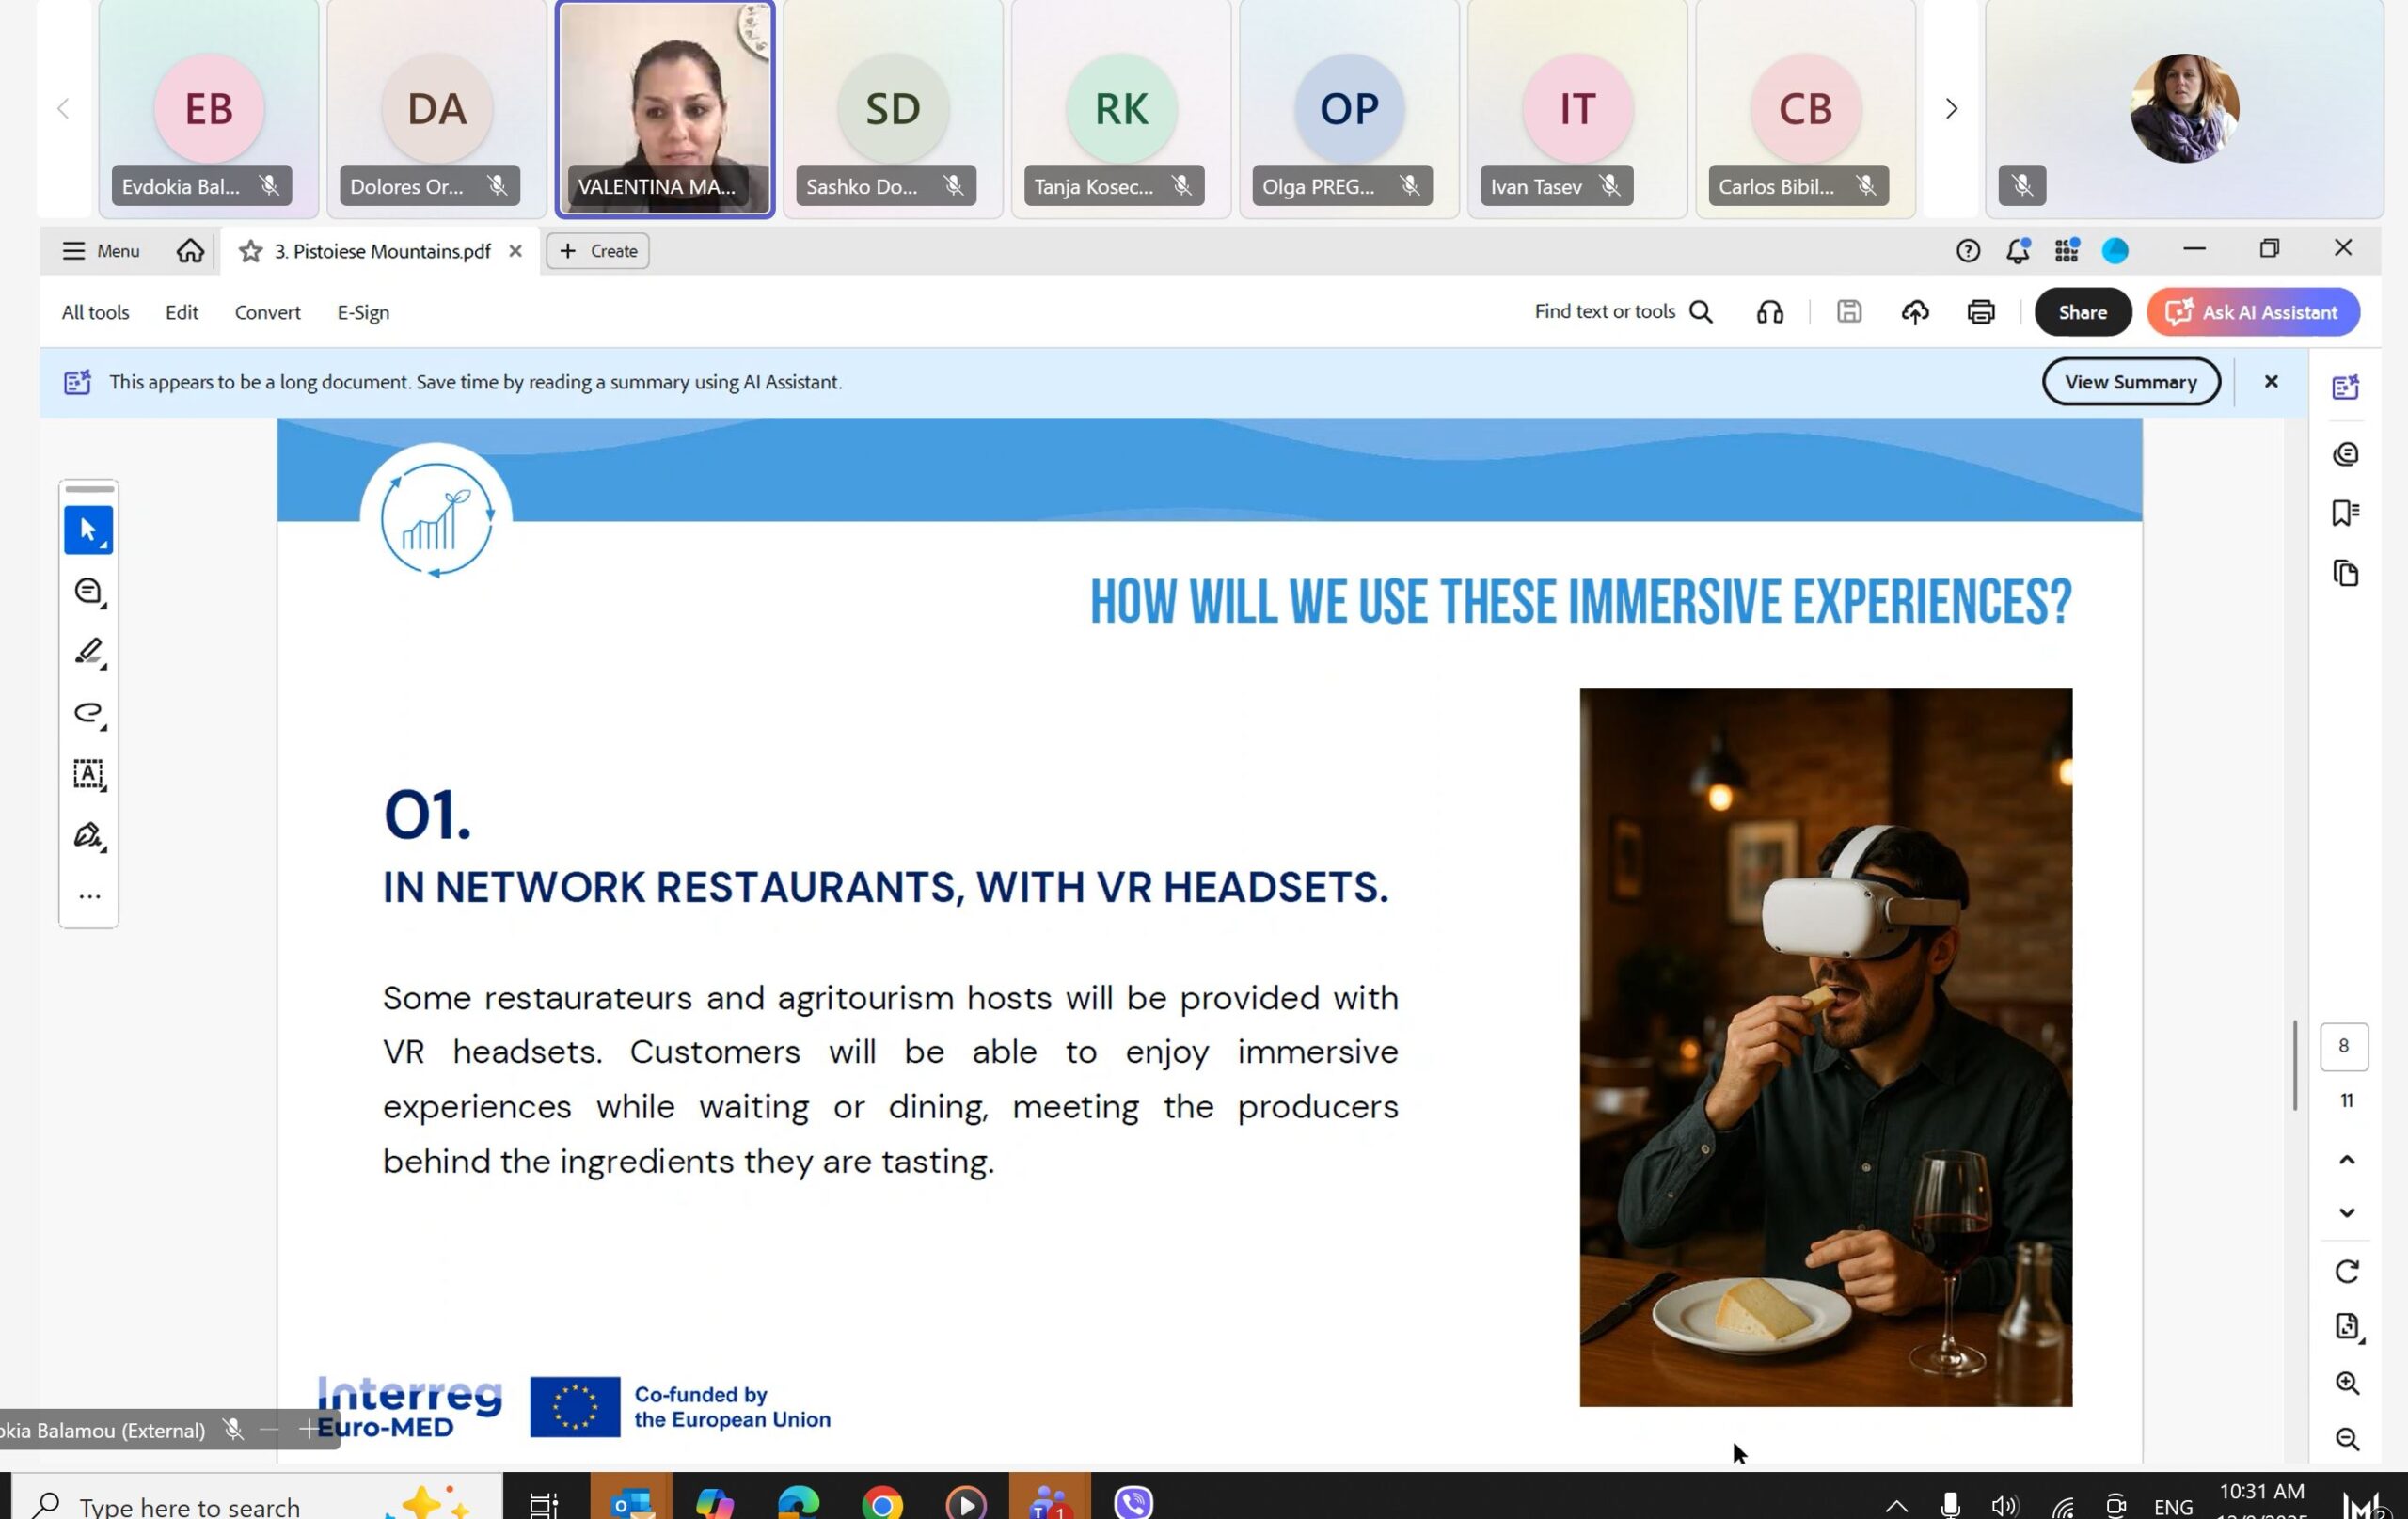
Task: Toggle the taskbar microphone icon
Action: point(1949,1505)
